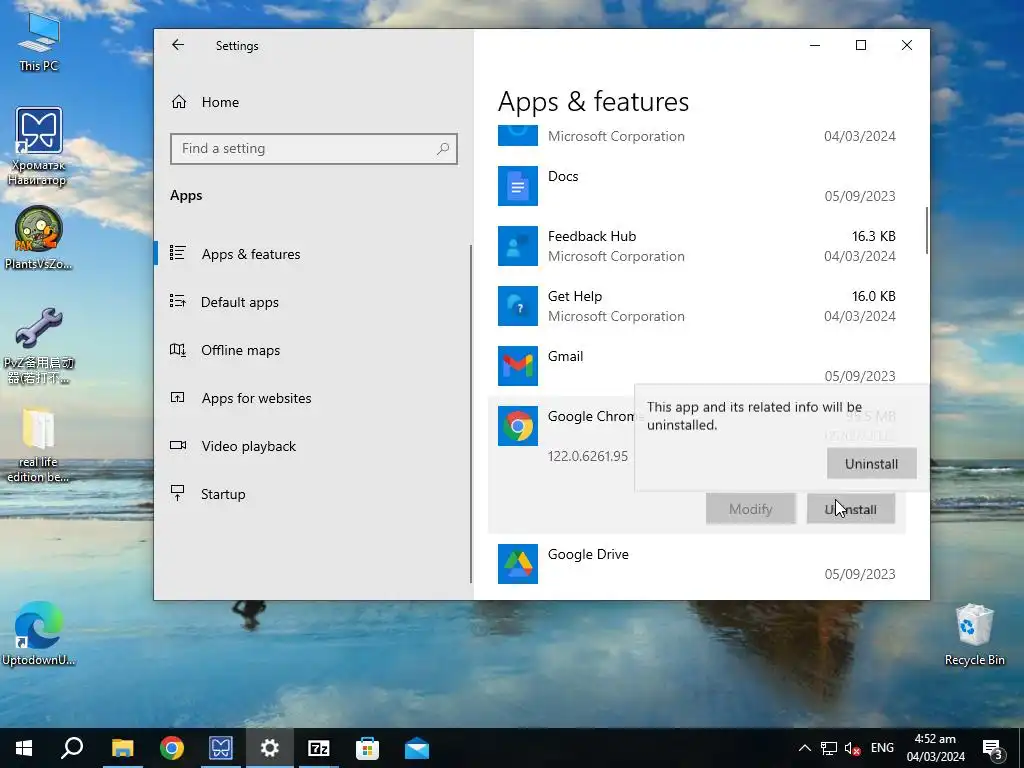Image resolution: width=1024 pixels, height=768 pixels.
Task: Select the PvZ wrench launcher desktop icon
Action: (39, 346)
